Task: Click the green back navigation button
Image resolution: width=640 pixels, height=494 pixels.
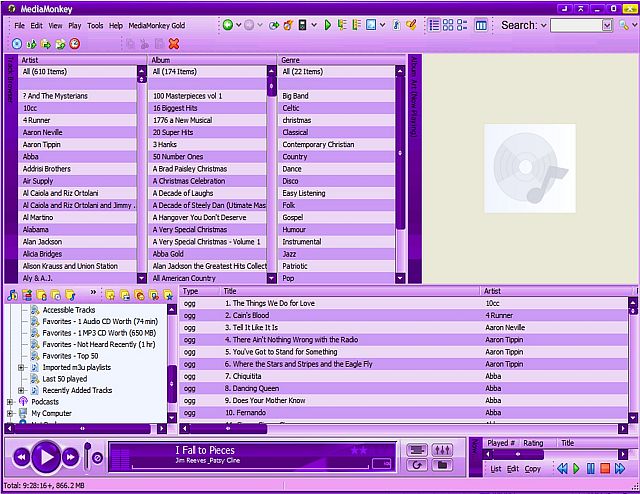Action: (228, 25)
